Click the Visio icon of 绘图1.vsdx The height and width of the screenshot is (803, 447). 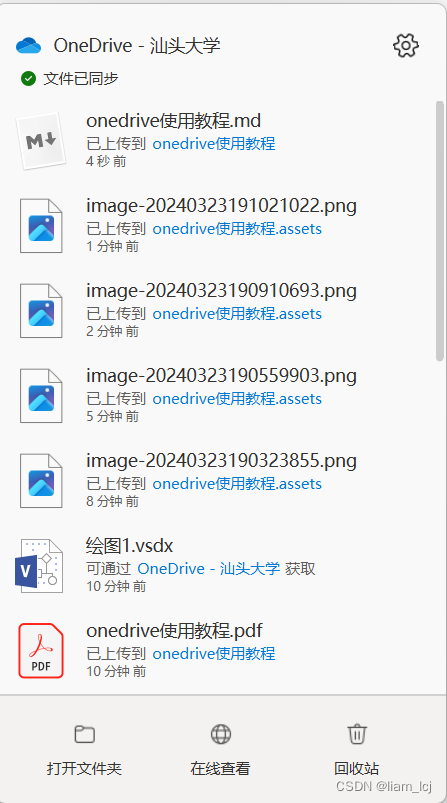(39, 565)
